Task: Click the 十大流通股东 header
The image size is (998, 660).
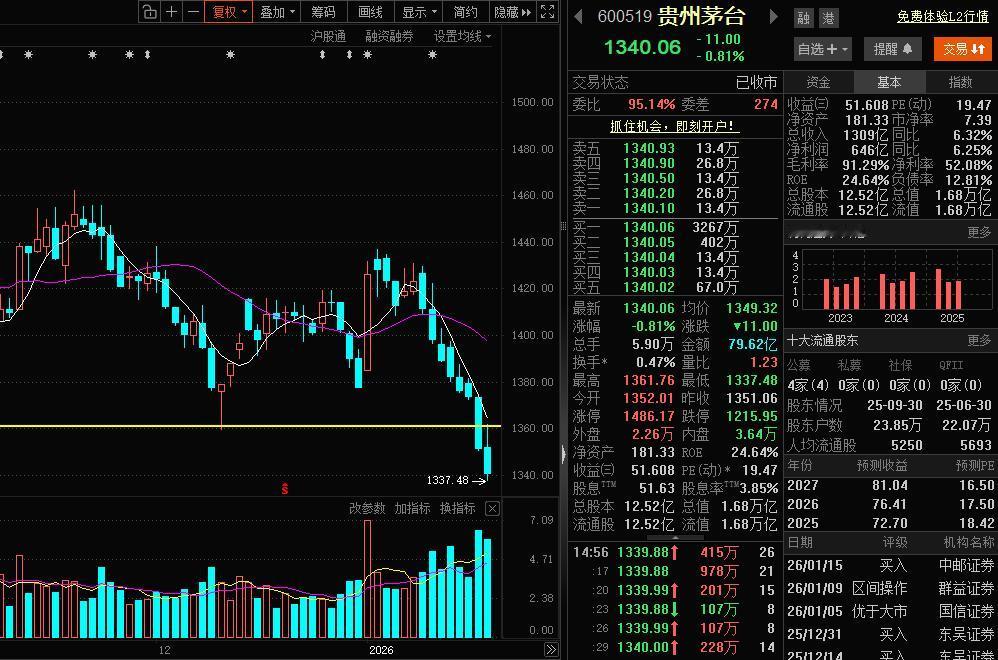Action: pos(822,341)
